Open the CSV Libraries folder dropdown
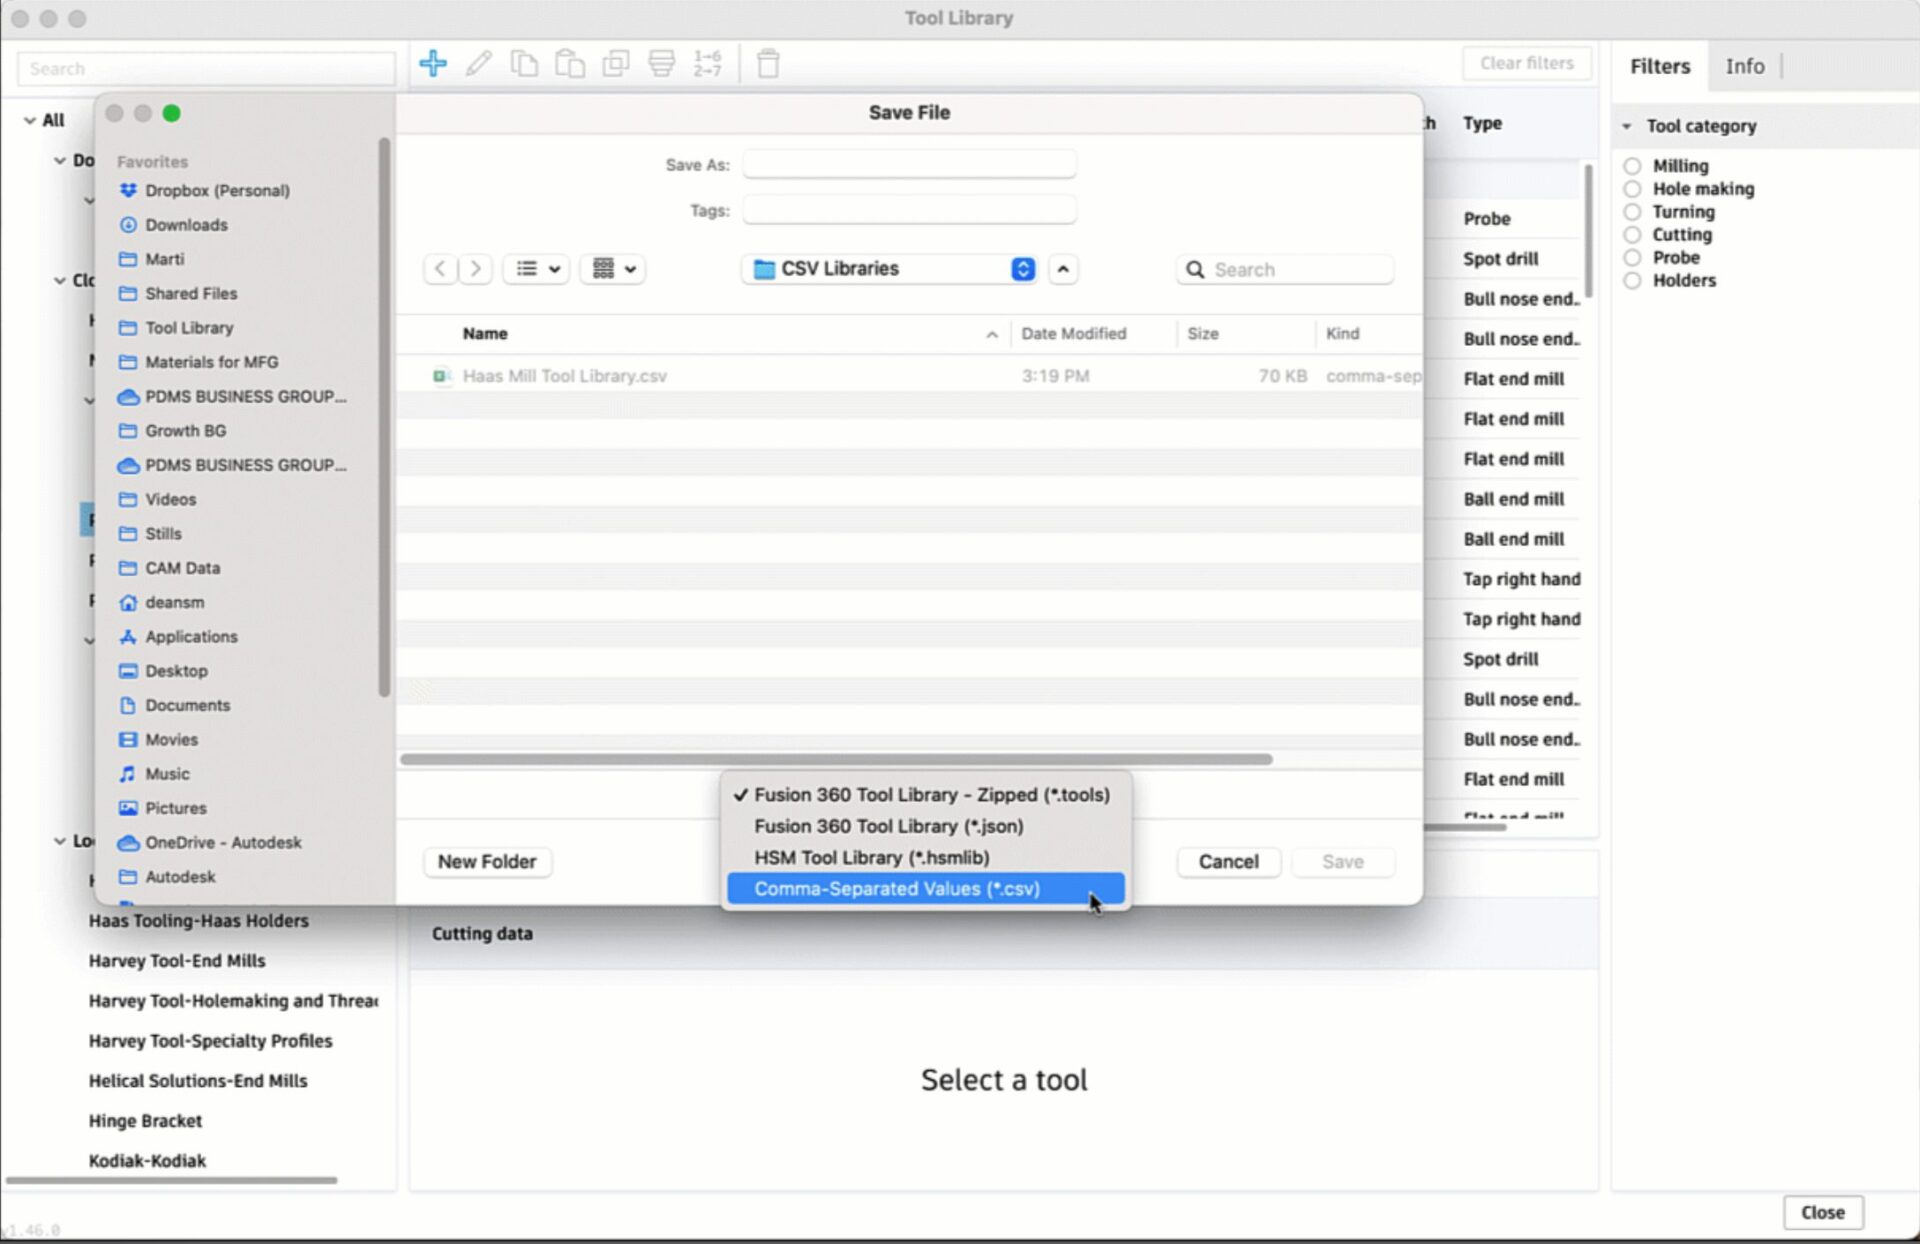The height and width of the screenshot is (1244, 1920). pos(1022,269)
